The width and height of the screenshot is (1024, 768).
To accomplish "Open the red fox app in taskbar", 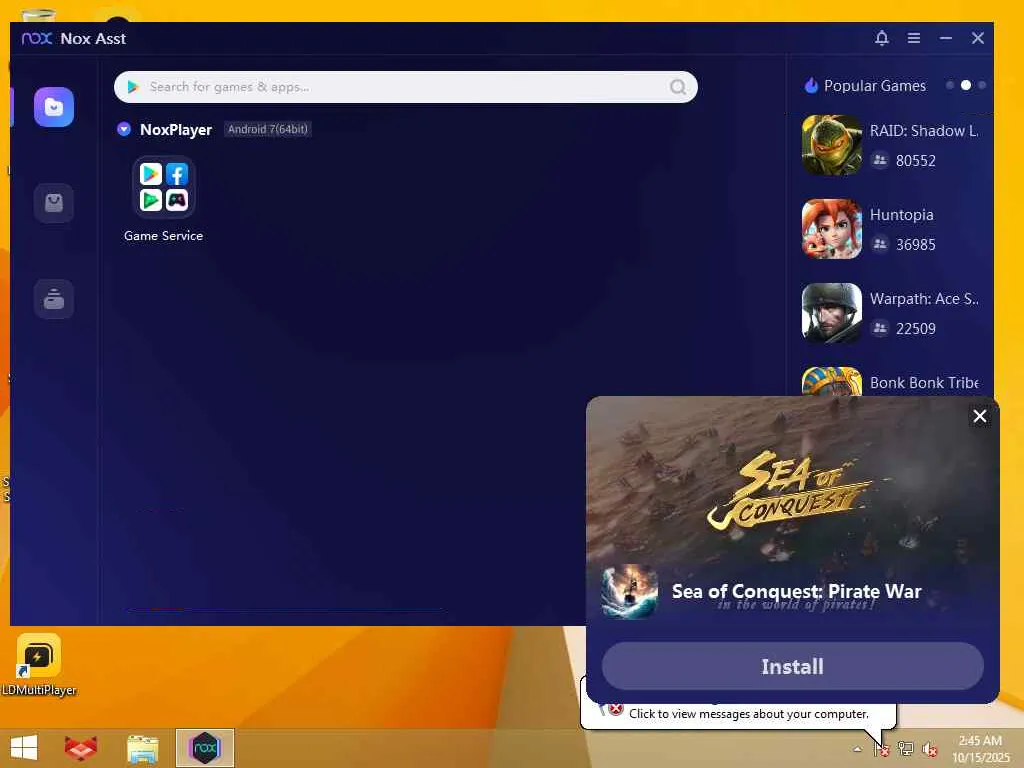I will (81, 748).
